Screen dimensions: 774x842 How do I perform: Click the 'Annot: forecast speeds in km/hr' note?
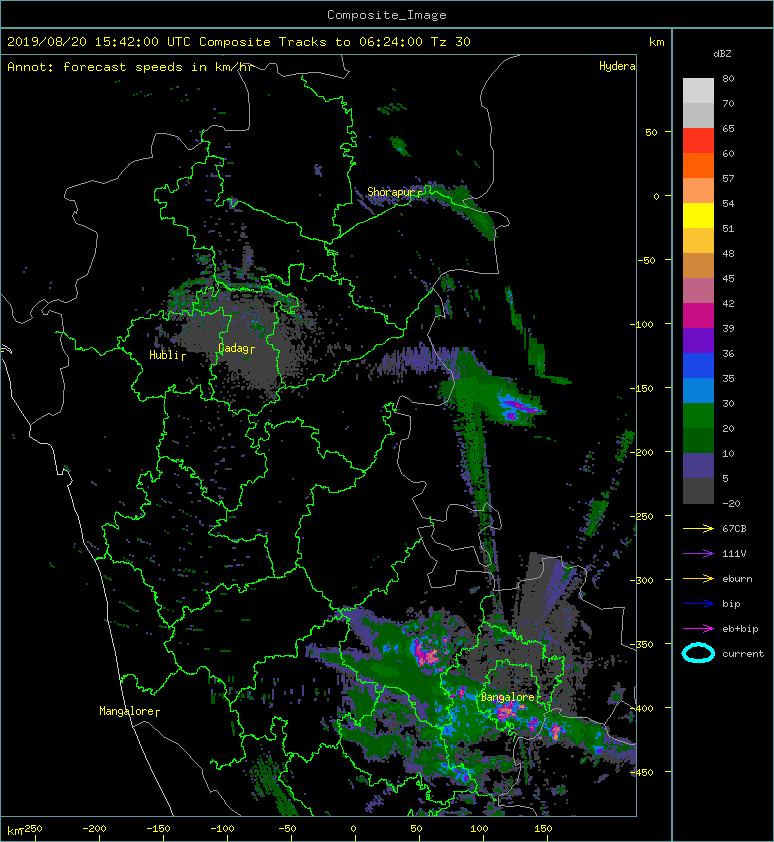[130, 67]
